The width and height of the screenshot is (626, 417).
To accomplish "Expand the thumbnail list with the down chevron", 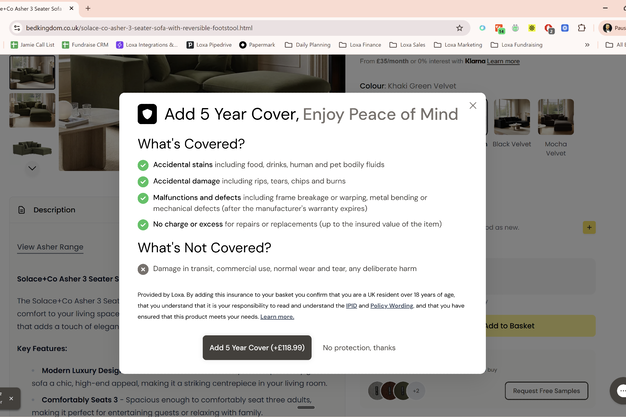I will click(32, 168).
